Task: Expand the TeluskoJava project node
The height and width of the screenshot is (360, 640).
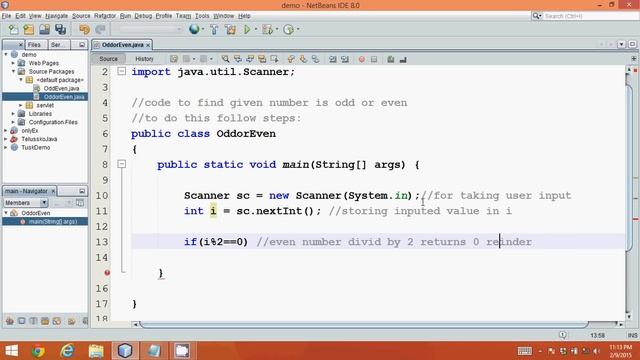Action: pos(6,139)
